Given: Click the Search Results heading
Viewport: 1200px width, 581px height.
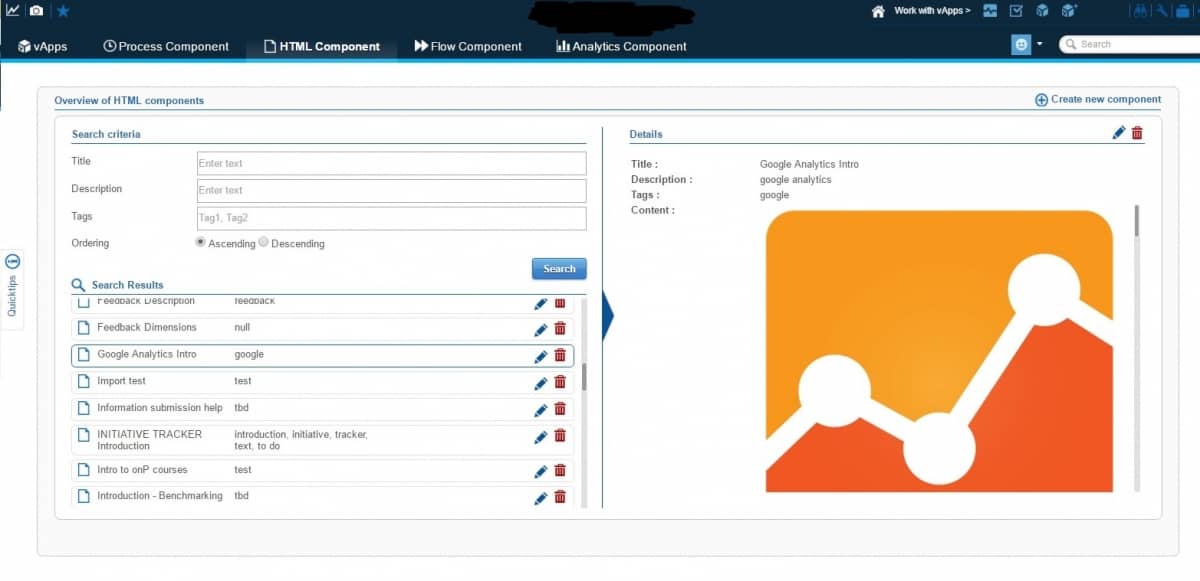Looking at the screenshot, I should point(127,285).
